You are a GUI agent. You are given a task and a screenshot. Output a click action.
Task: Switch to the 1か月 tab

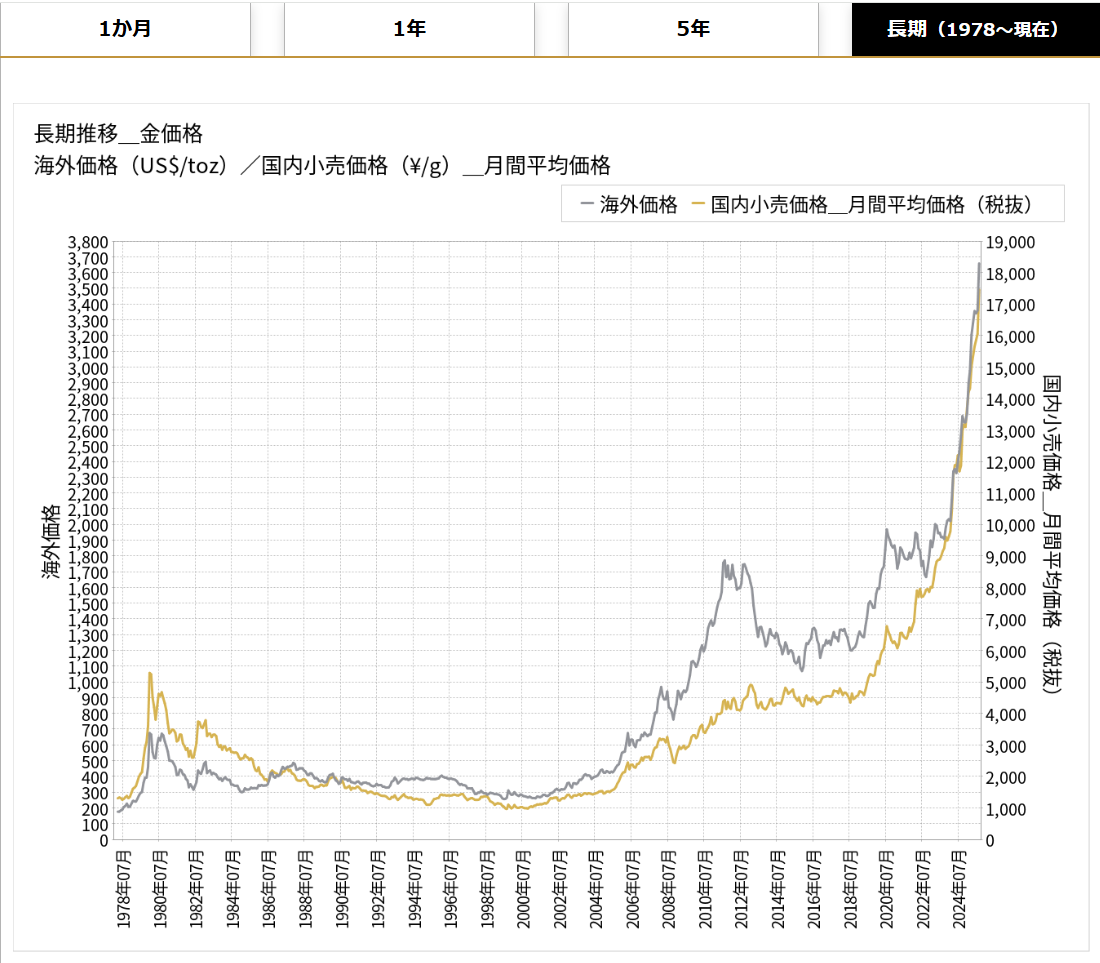coord(125,29)
